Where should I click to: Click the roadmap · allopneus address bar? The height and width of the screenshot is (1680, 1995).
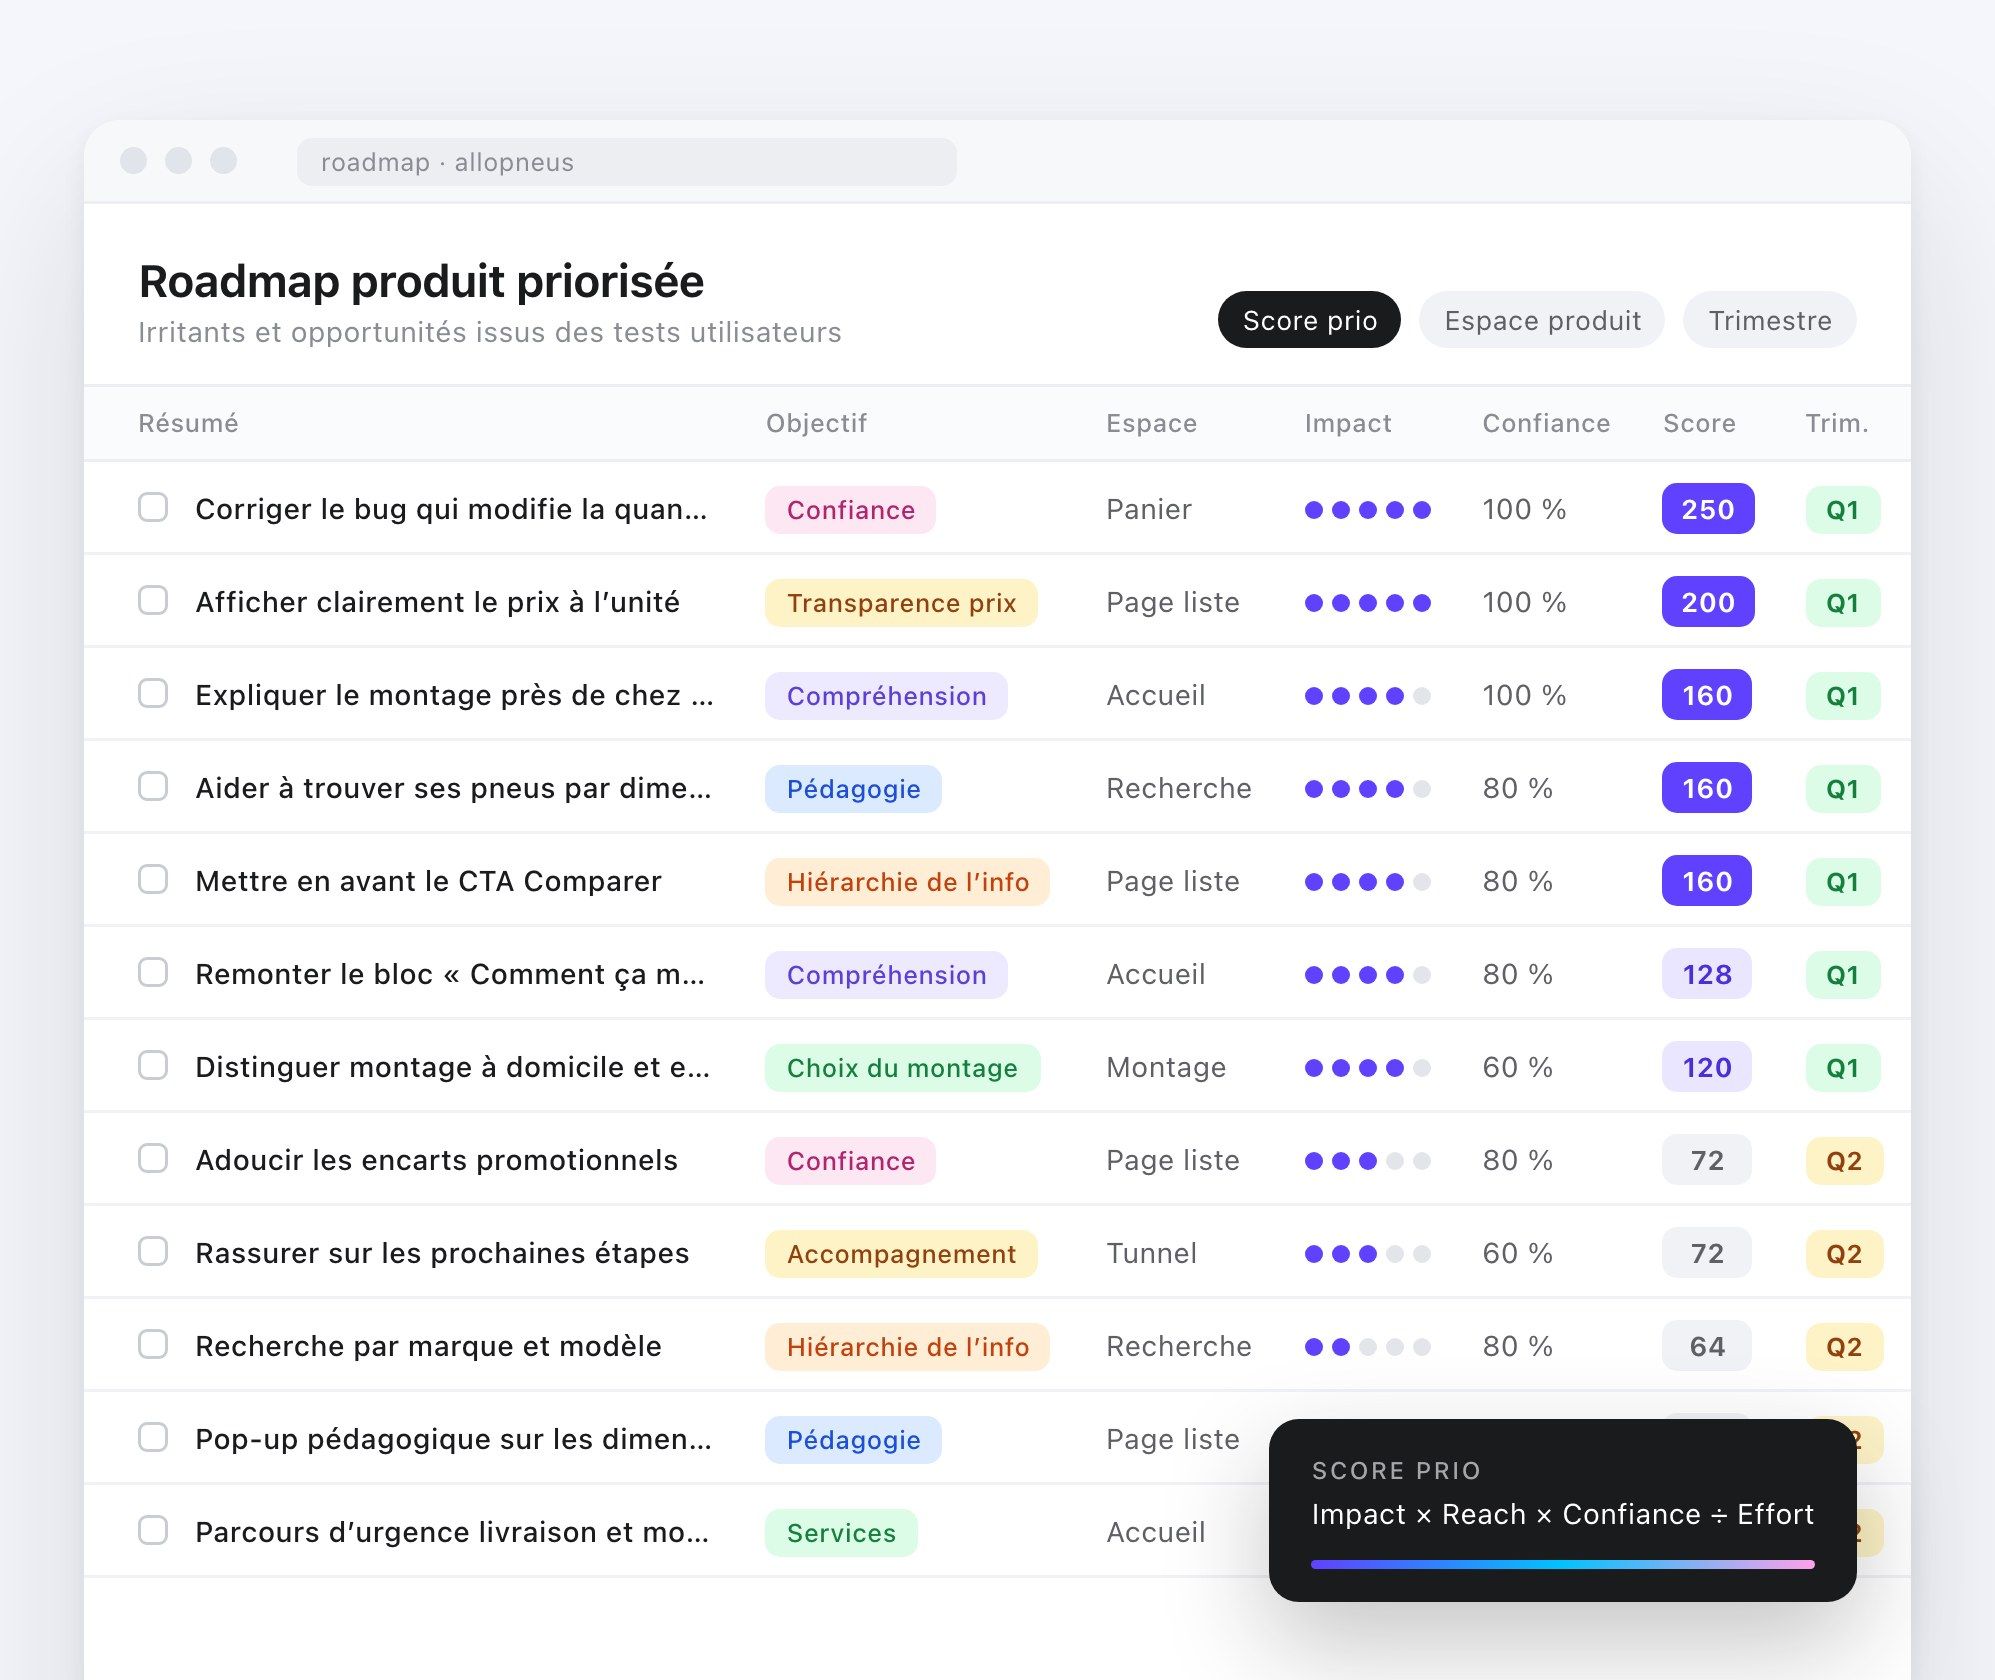[626, 162]
